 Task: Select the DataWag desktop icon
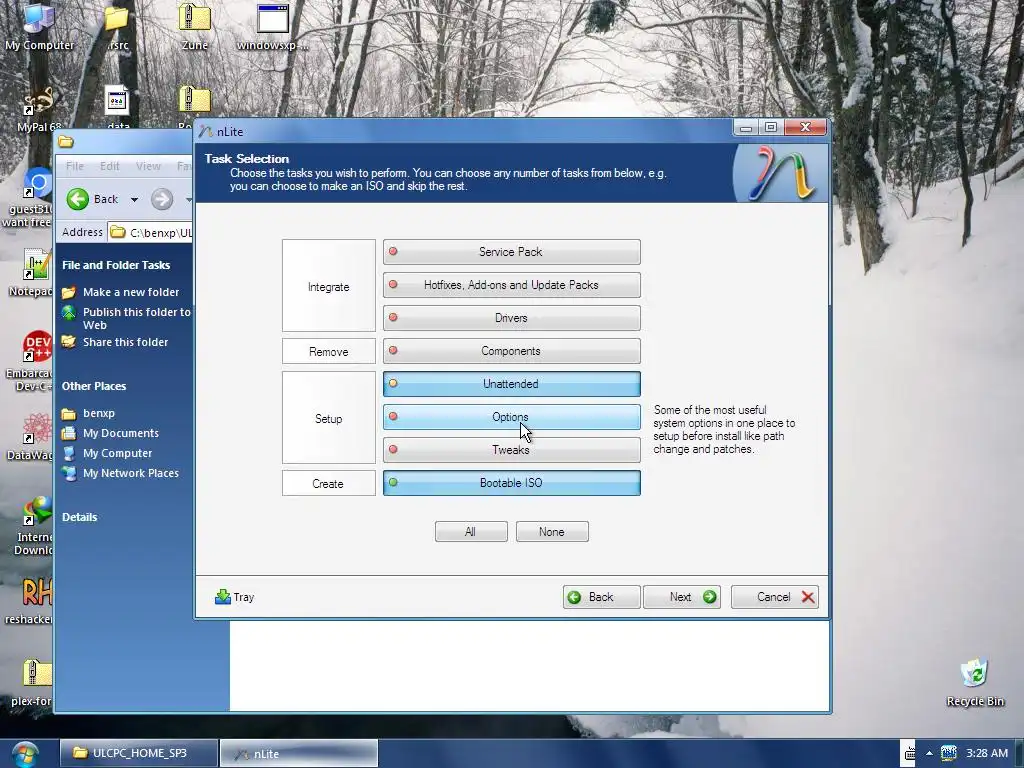click(x=37, y=429)
